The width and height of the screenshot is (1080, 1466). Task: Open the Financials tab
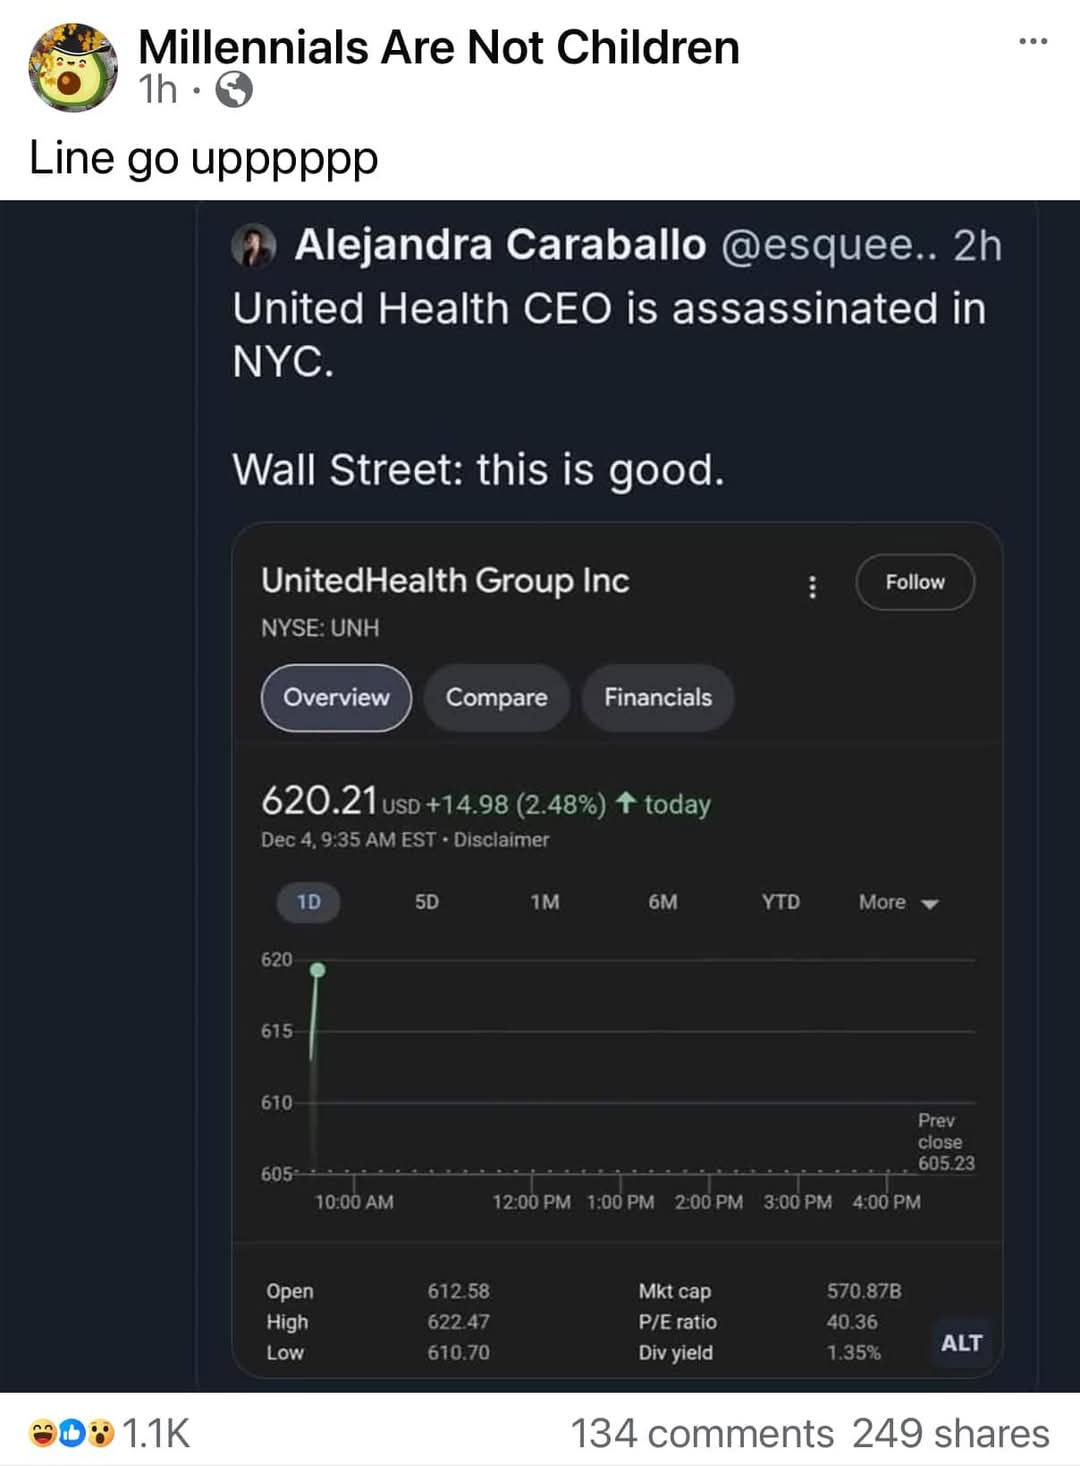click(x=658, y=697)
